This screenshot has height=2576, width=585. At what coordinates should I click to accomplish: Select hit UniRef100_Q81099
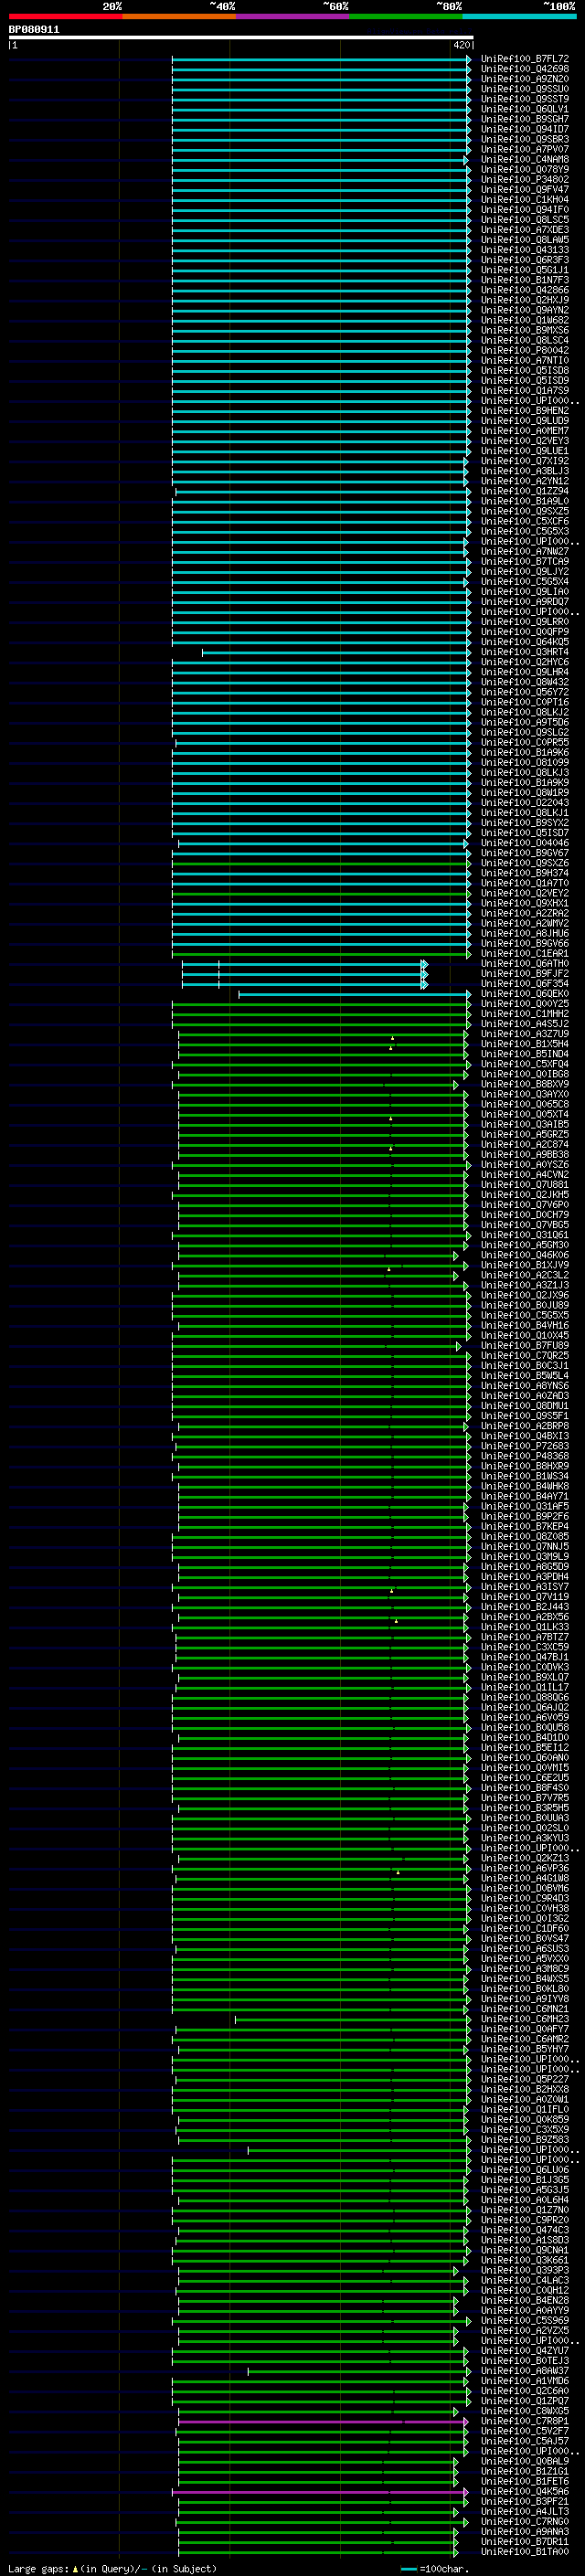click(525, 763)
